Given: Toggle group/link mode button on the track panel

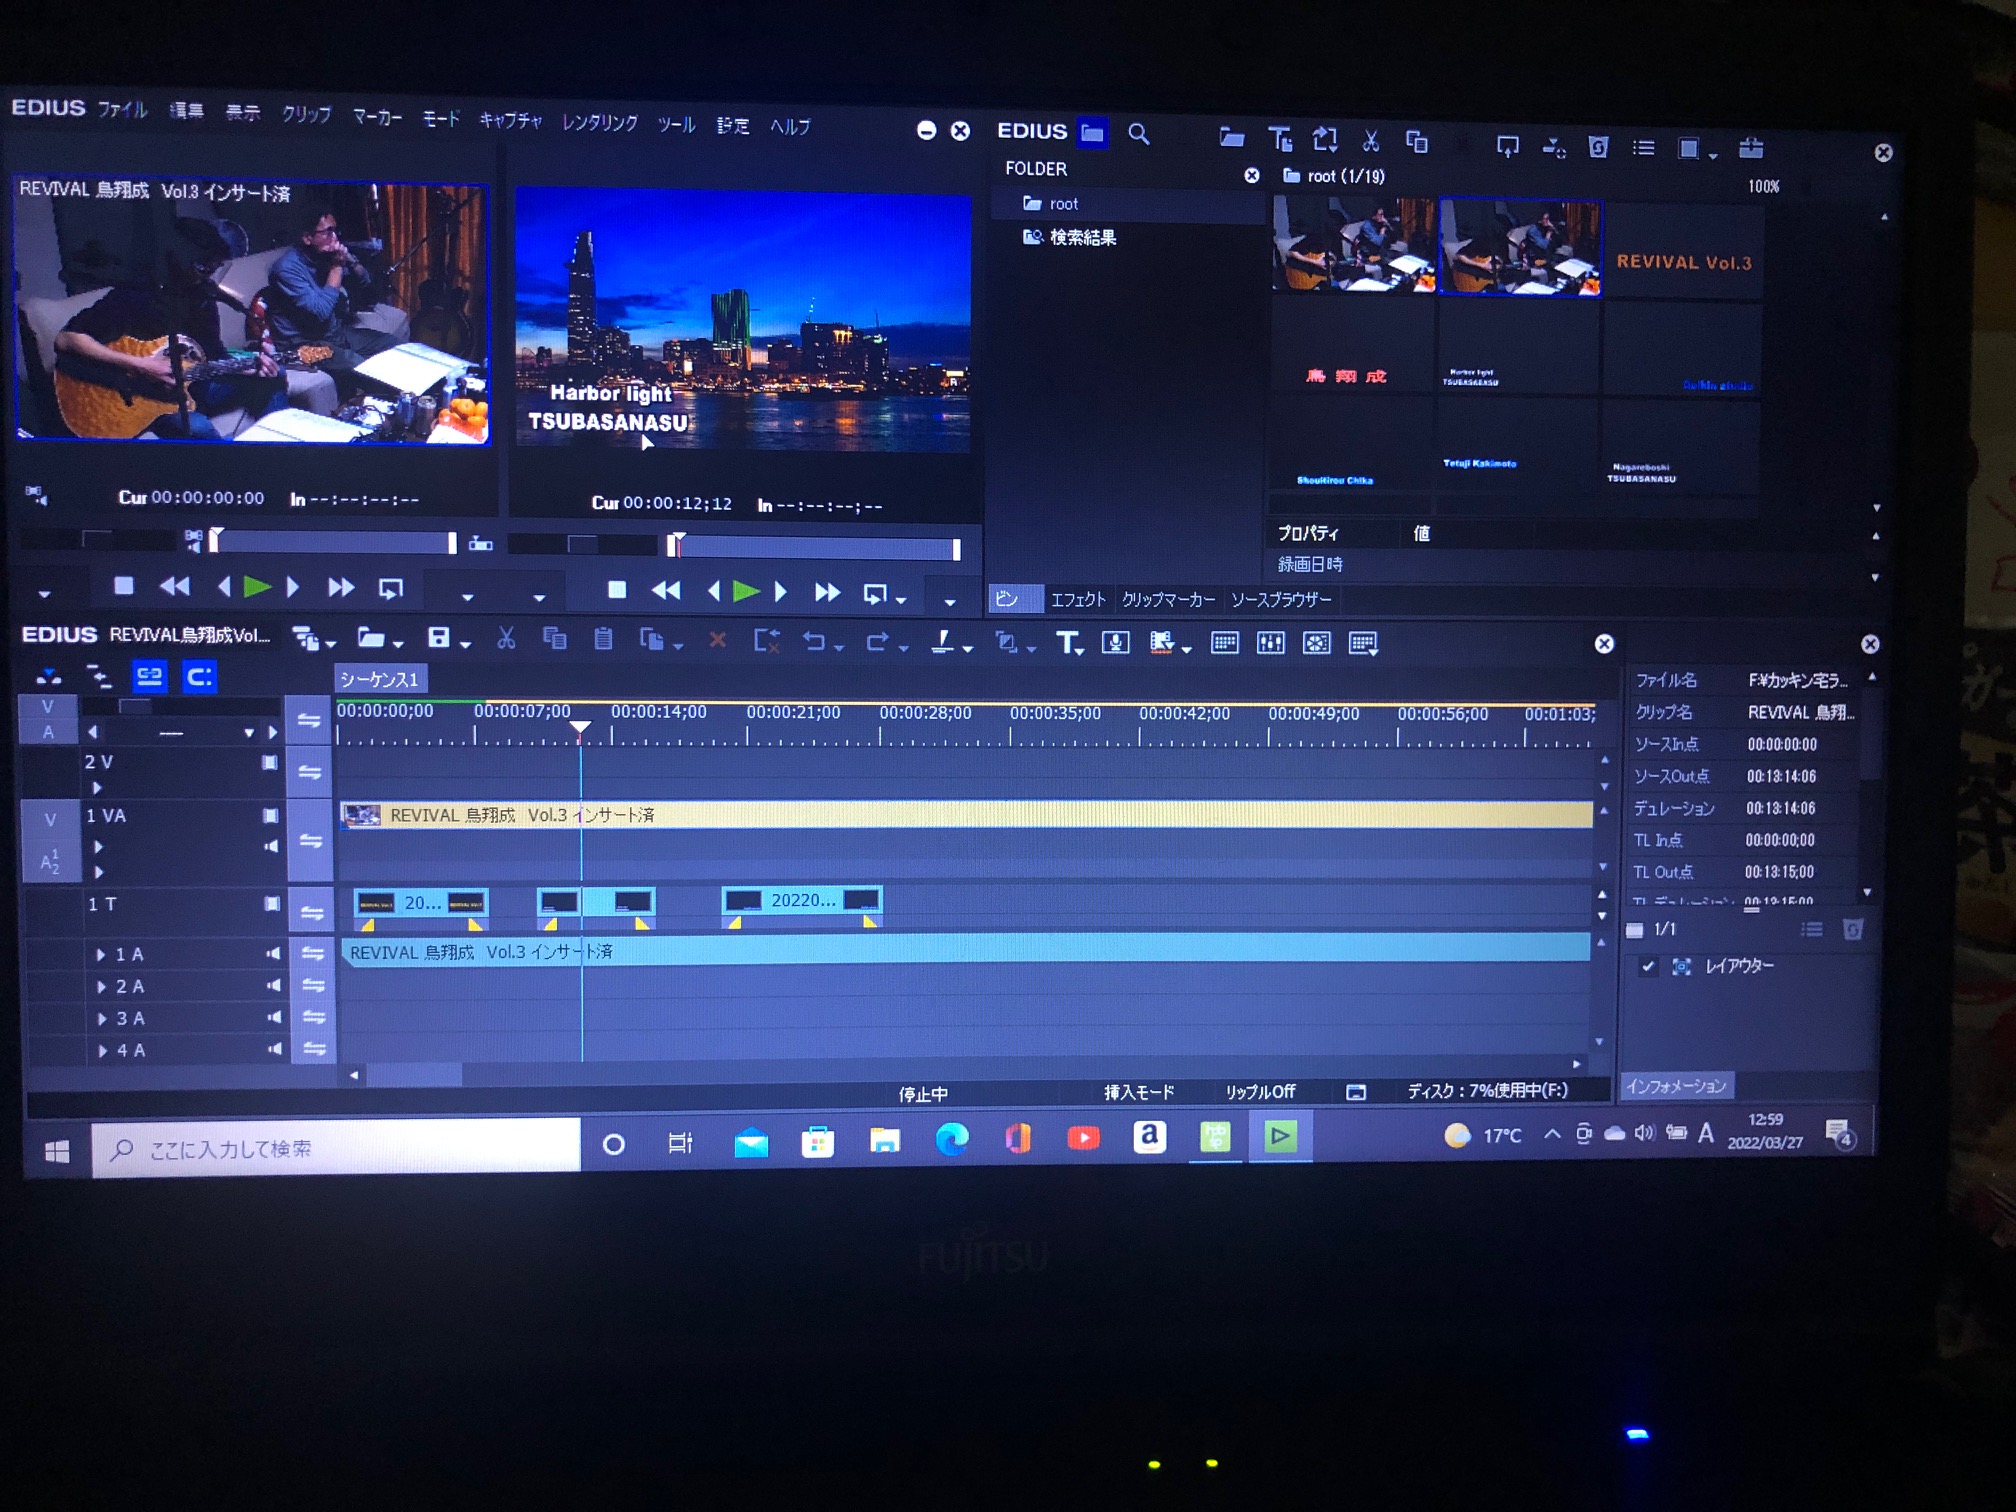Looking at the screenshot, I should [x=149, y=677].
